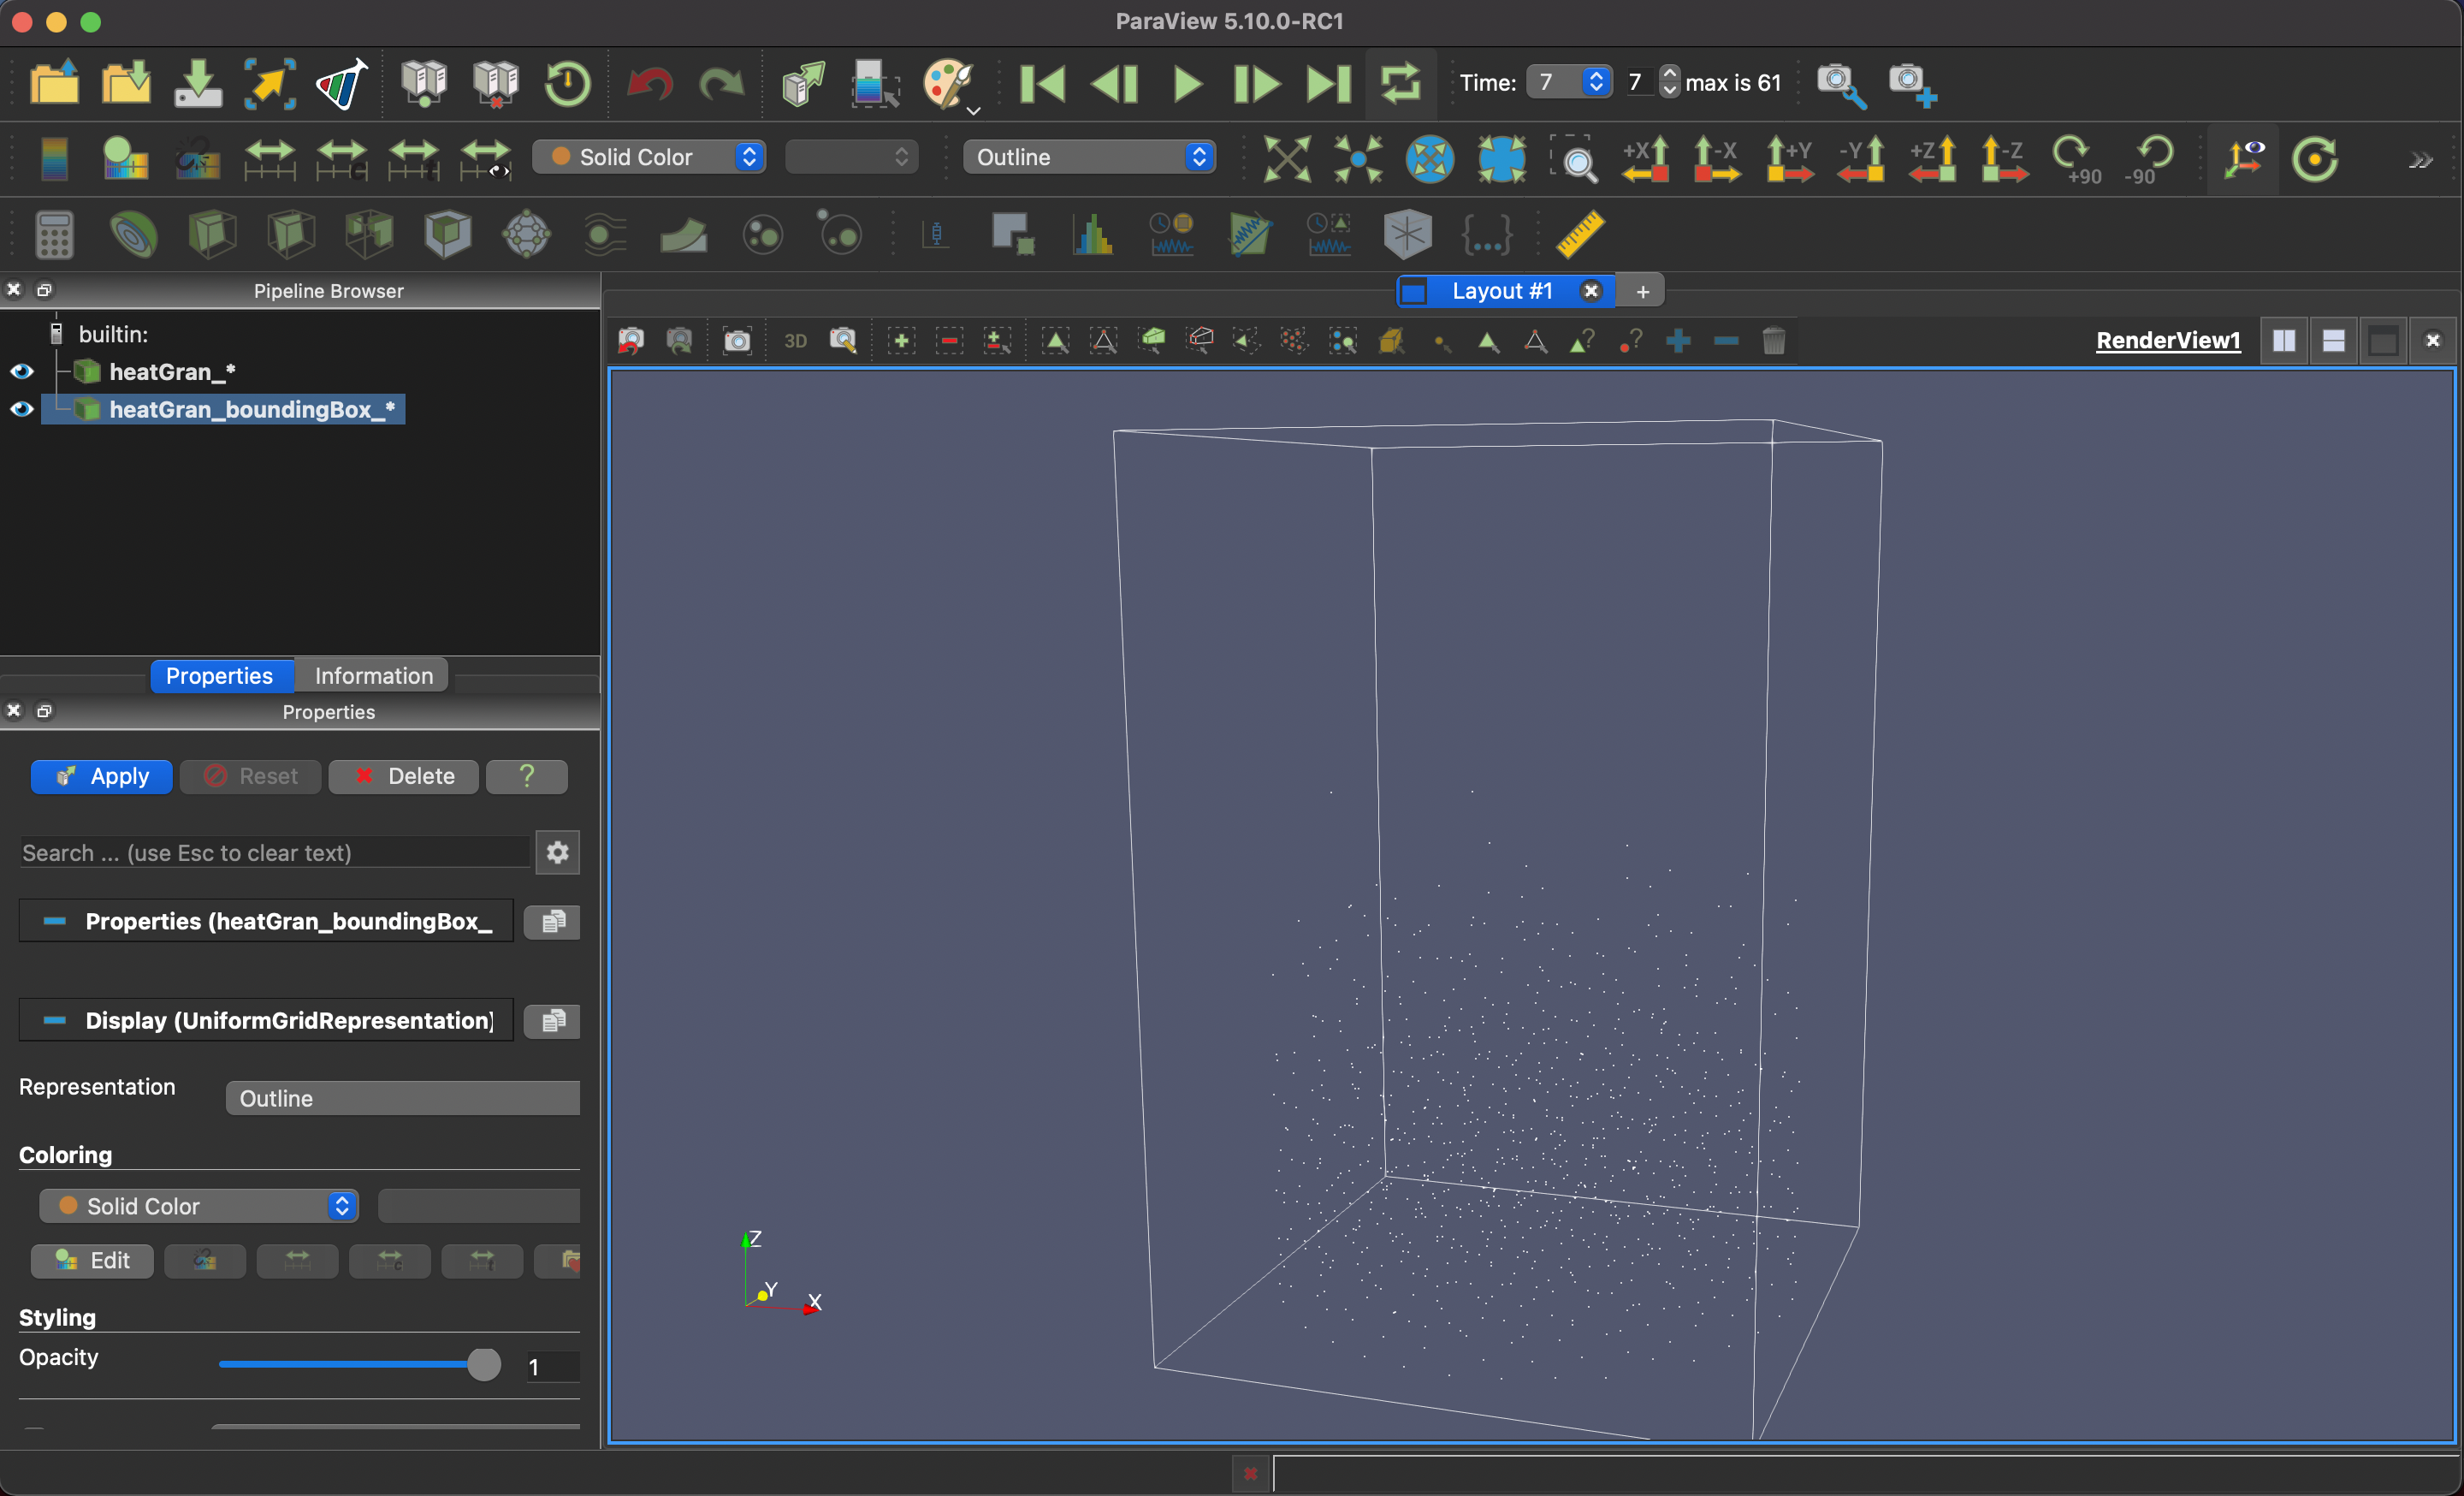The height and width of the screenshot is (1496, 2464).
Task: Click the Delete button
Action: 404,776
